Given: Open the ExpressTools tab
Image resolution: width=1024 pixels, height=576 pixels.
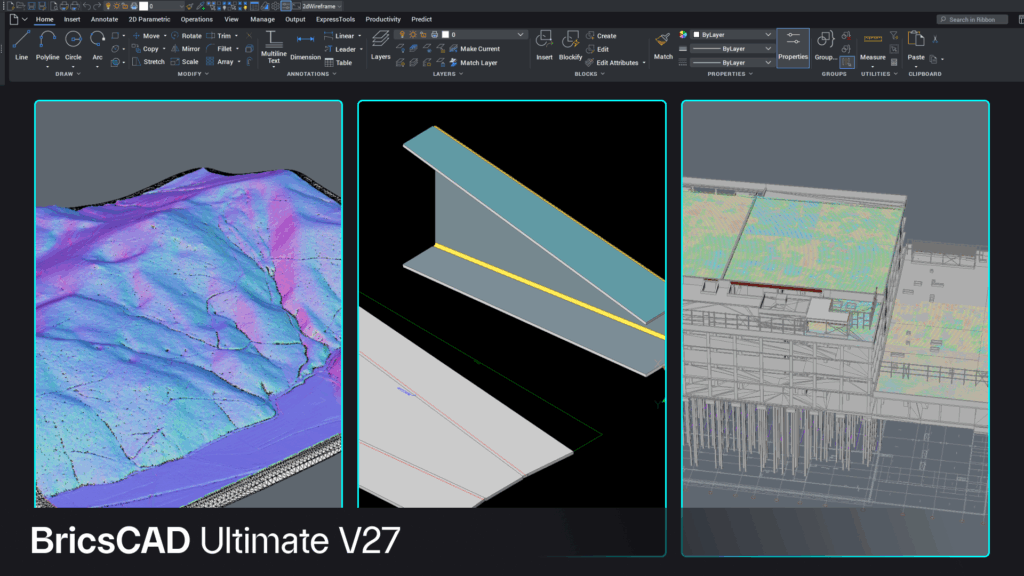Looking at the screenshot, I should click(335, 20).
